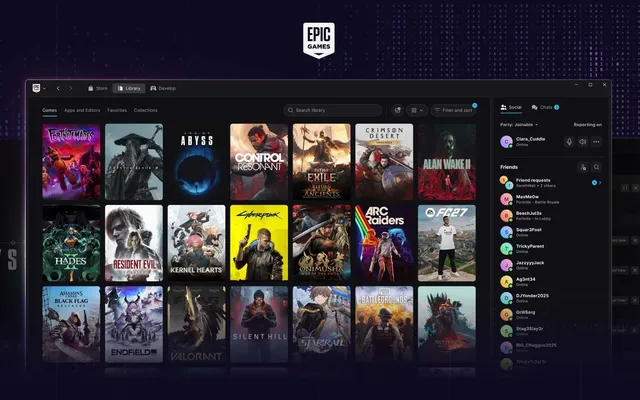
Task: Open Filter and sort options
Action: (x=453, y=110)
